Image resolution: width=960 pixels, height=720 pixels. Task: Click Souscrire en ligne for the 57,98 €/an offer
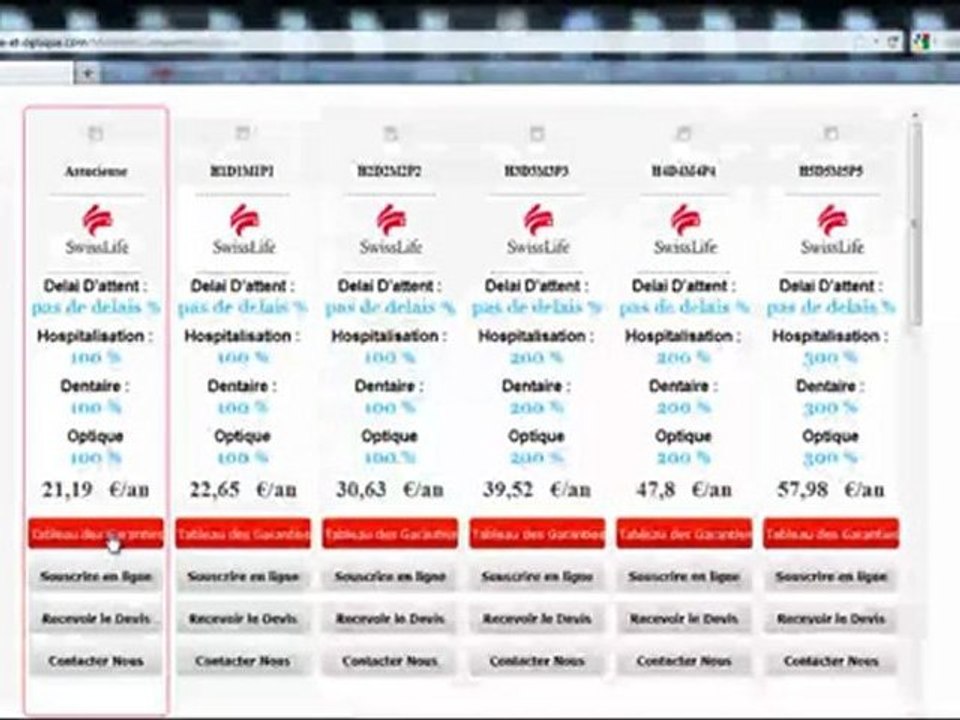coord(831,577)
